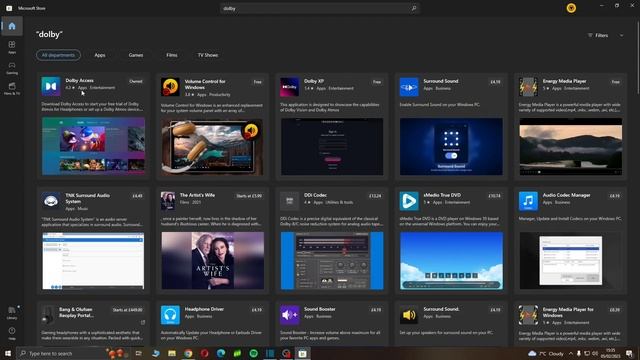Click the microphone icon in the system tray
The image size is (640, 360).
pos(579,353)
